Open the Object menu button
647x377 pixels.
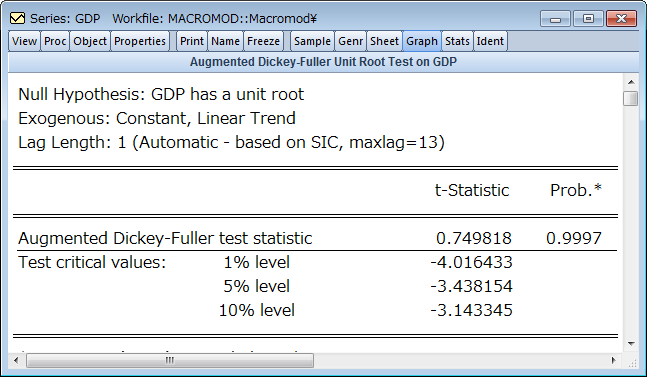point(90,41)
